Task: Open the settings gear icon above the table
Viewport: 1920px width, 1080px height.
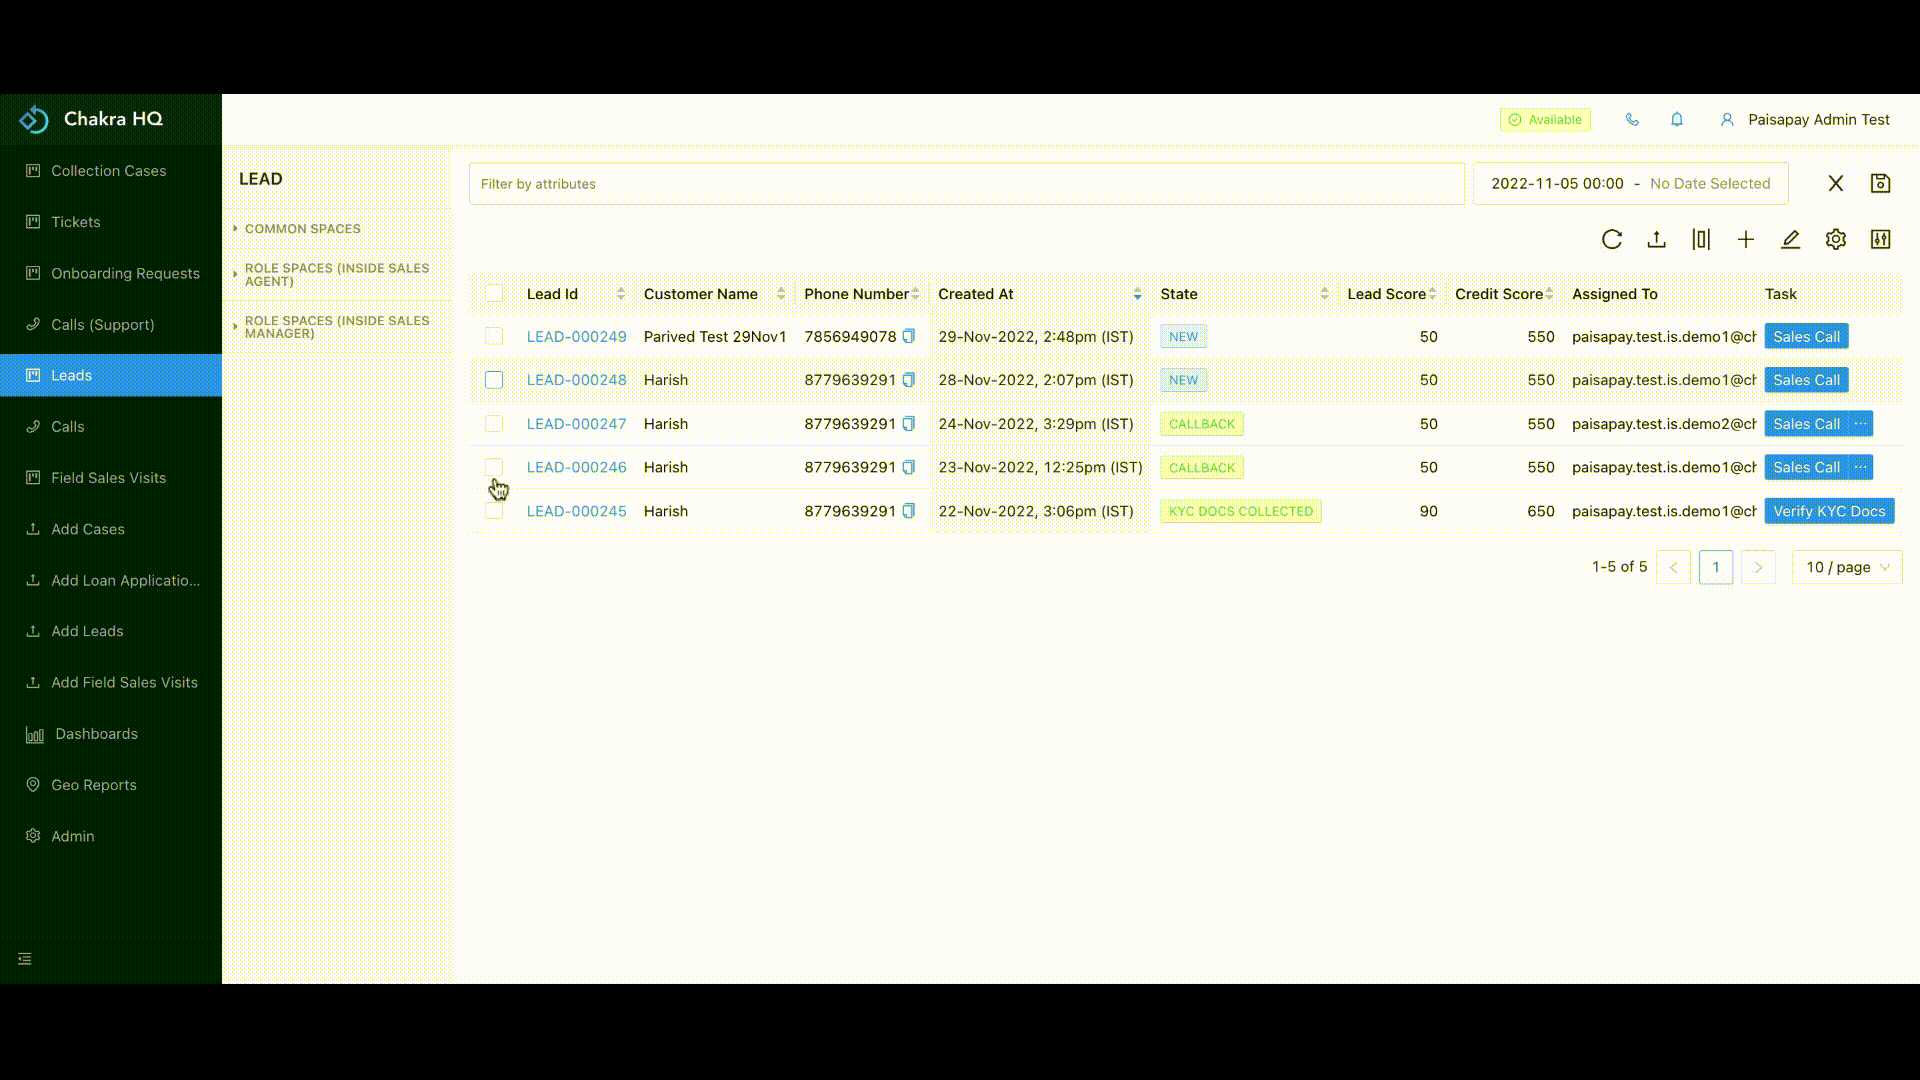Action: coord(1835,240)
